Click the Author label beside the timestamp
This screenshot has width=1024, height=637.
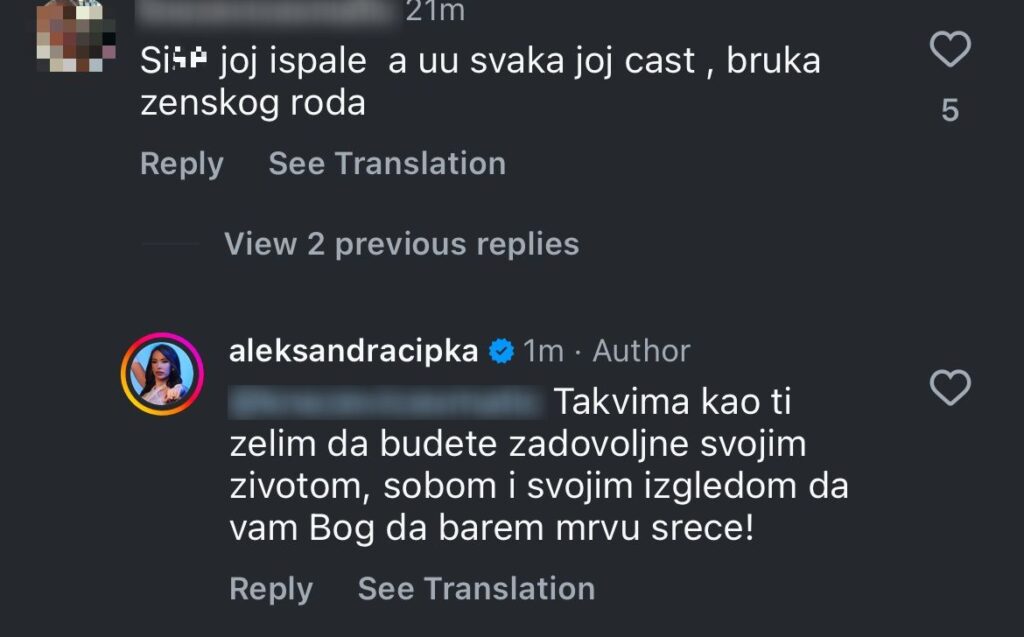(641, 351)
